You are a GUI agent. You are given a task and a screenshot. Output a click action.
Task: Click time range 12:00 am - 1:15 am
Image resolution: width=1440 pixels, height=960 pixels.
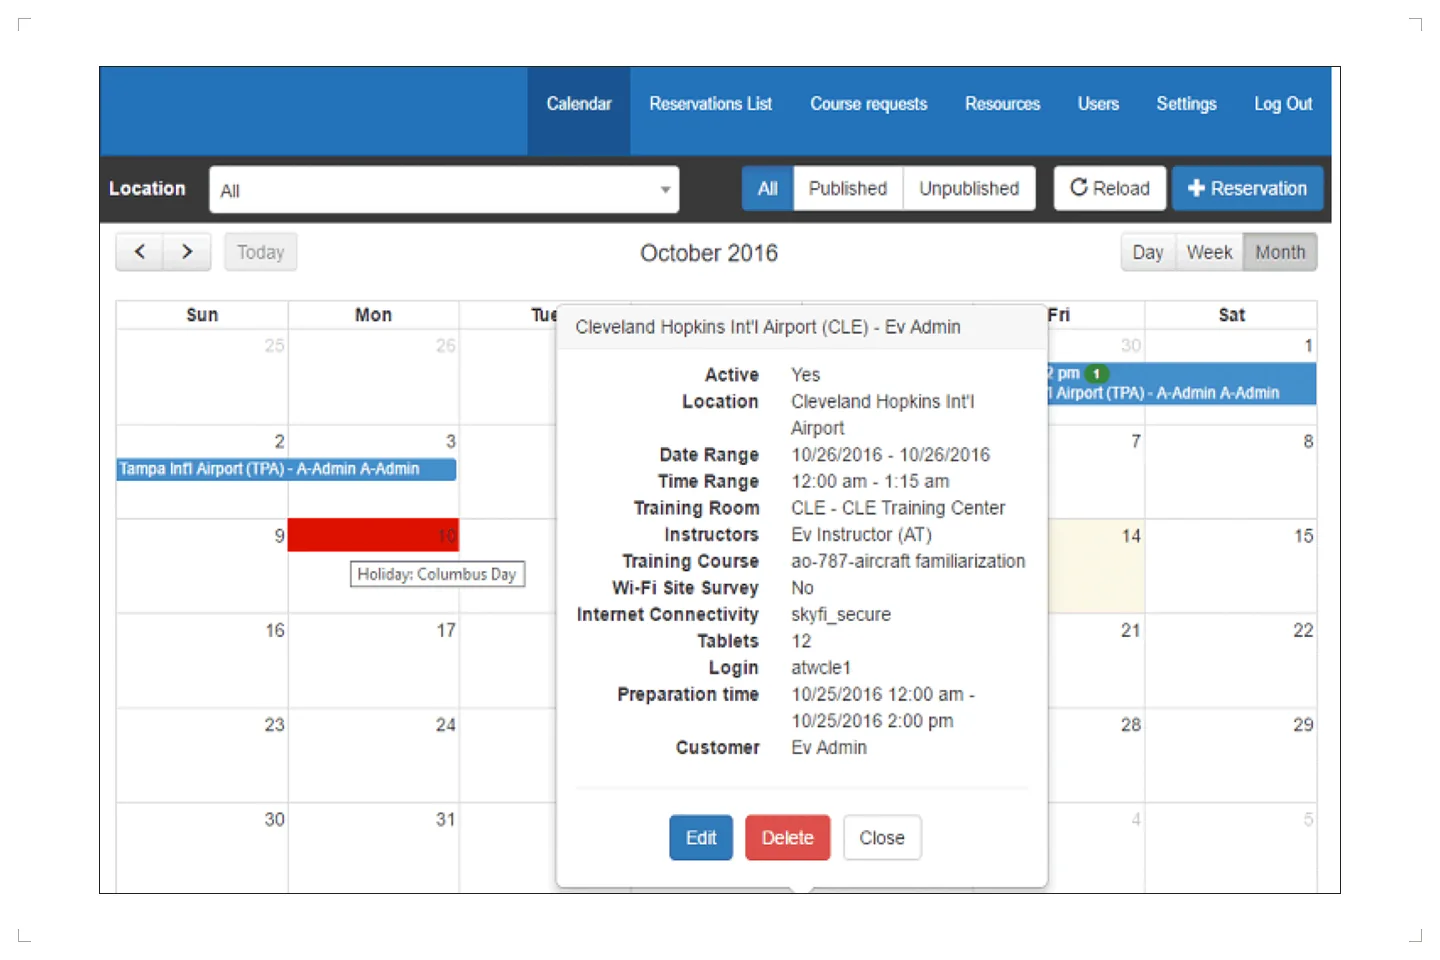pyautogui.click(x=870, y=481)
